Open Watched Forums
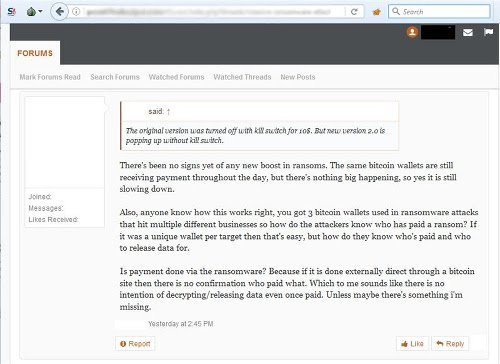This screenshot has width=500, height=364. coord(176,77)
